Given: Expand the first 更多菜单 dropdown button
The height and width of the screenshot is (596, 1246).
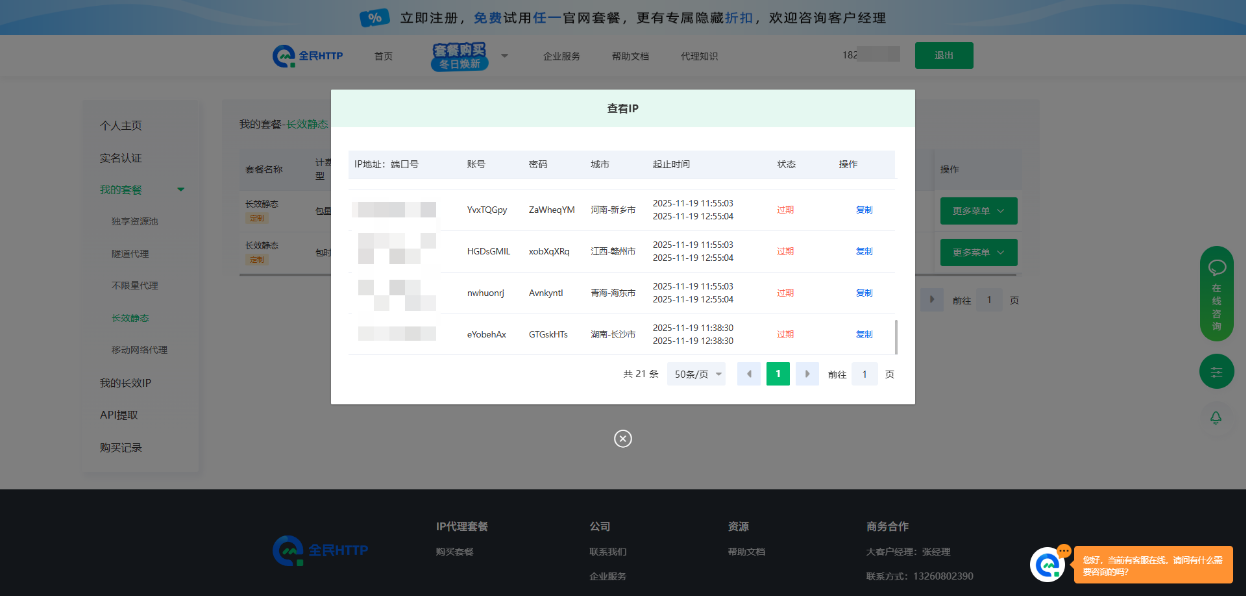Looking at the screenshot, I should (x=978, y=211).
